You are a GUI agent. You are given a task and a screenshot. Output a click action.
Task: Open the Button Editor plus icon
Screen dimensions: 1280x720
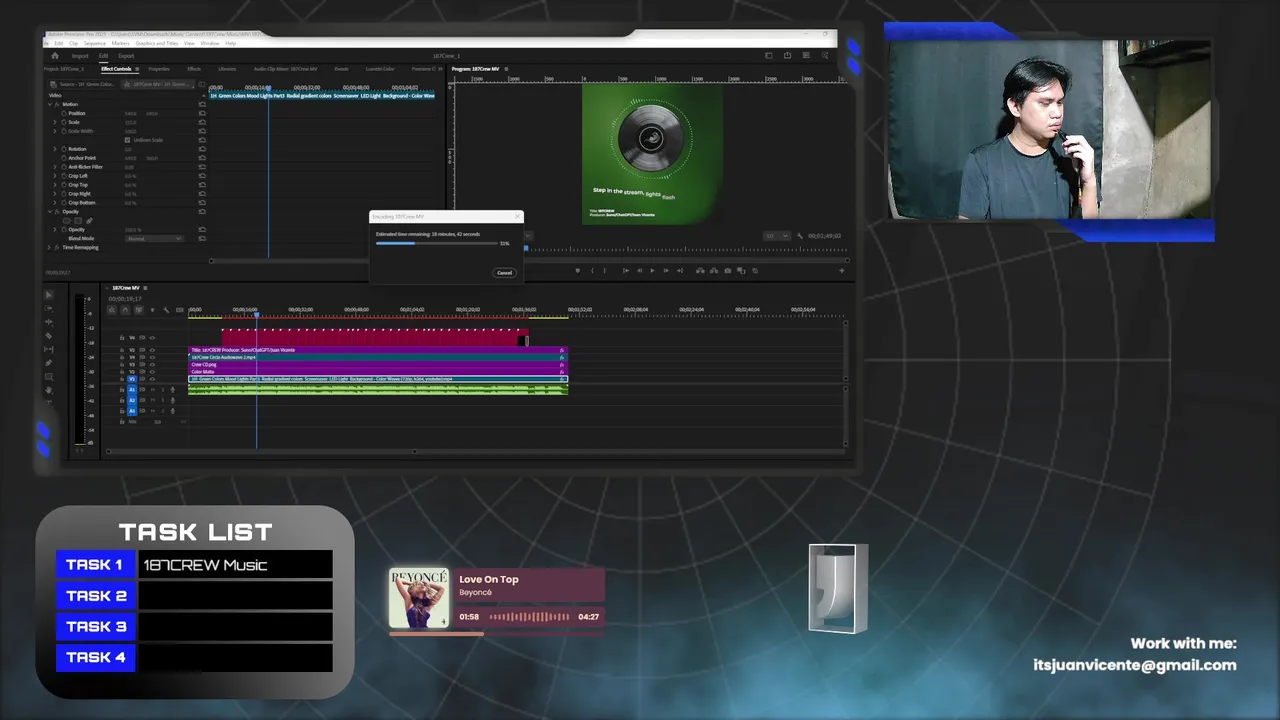coord(841,270)
